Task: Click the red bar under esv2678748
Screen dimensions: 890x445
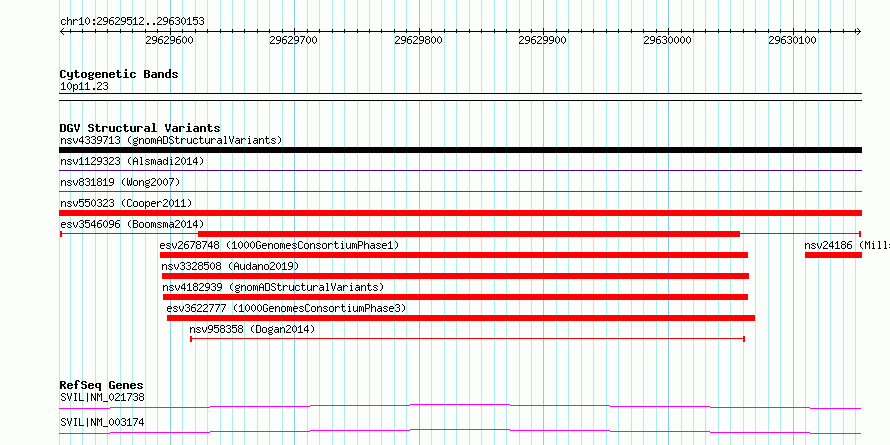Action: [x=454, y=255]
